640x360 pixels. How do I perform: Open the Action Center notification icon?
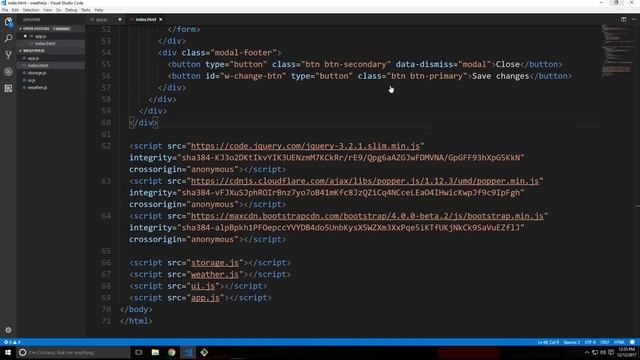(x=611, y=353)
